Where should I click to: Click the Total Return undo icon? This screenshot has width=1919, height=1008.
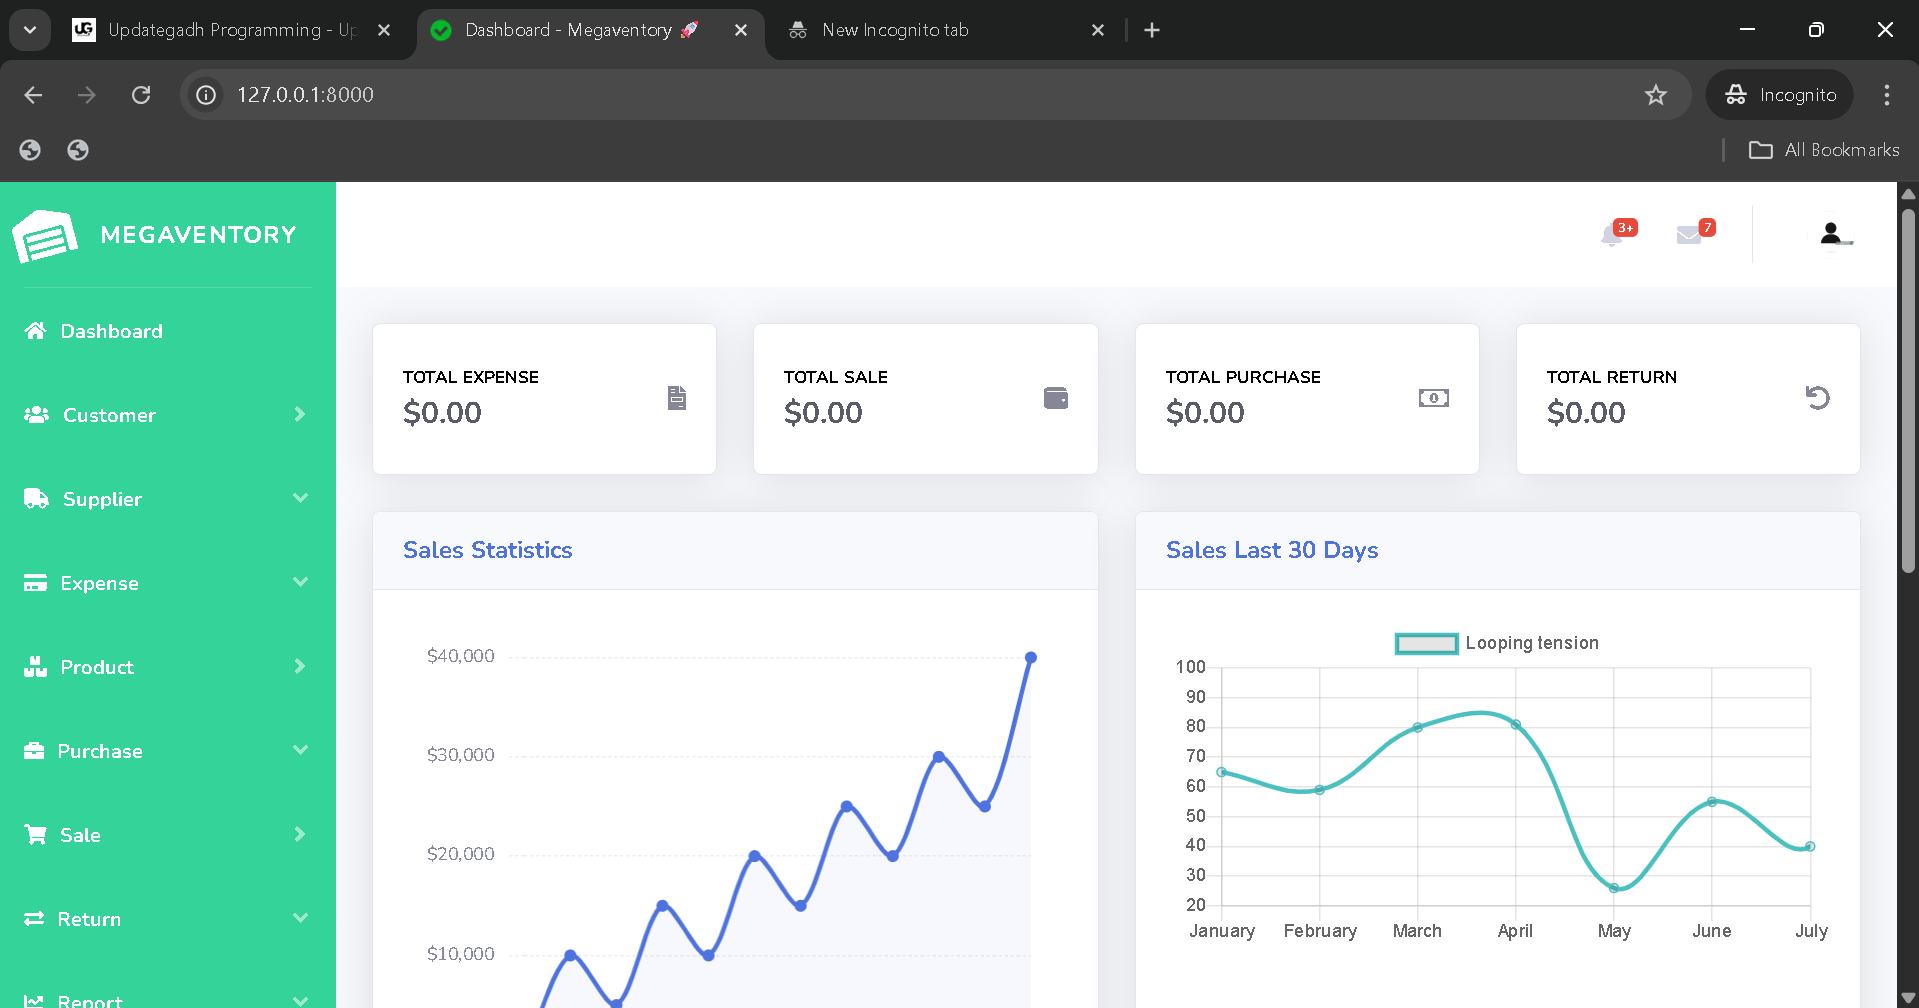coord(1817,398)
